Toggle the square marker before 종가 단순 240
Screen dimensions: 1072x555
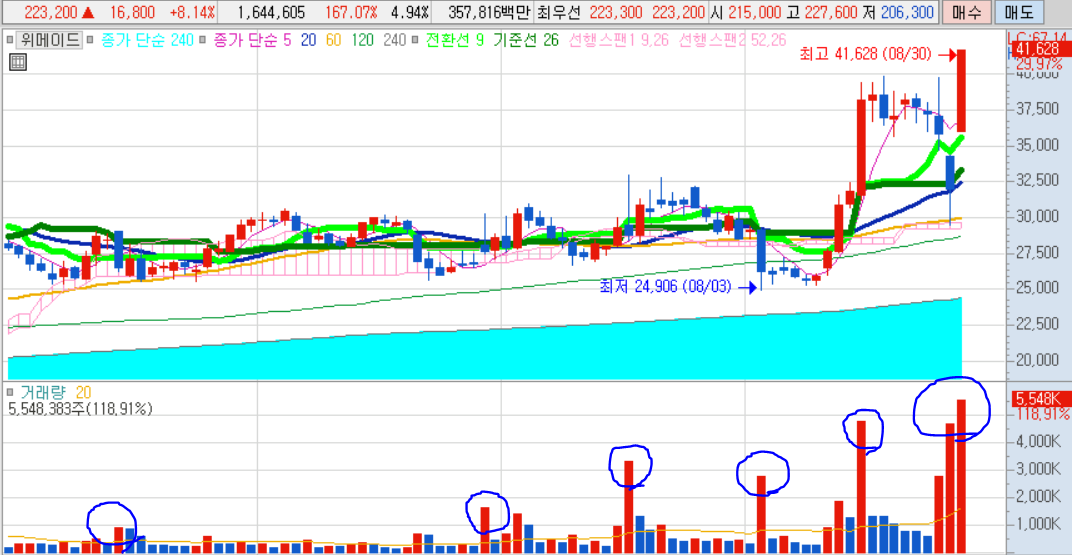(x=92, y=41)
